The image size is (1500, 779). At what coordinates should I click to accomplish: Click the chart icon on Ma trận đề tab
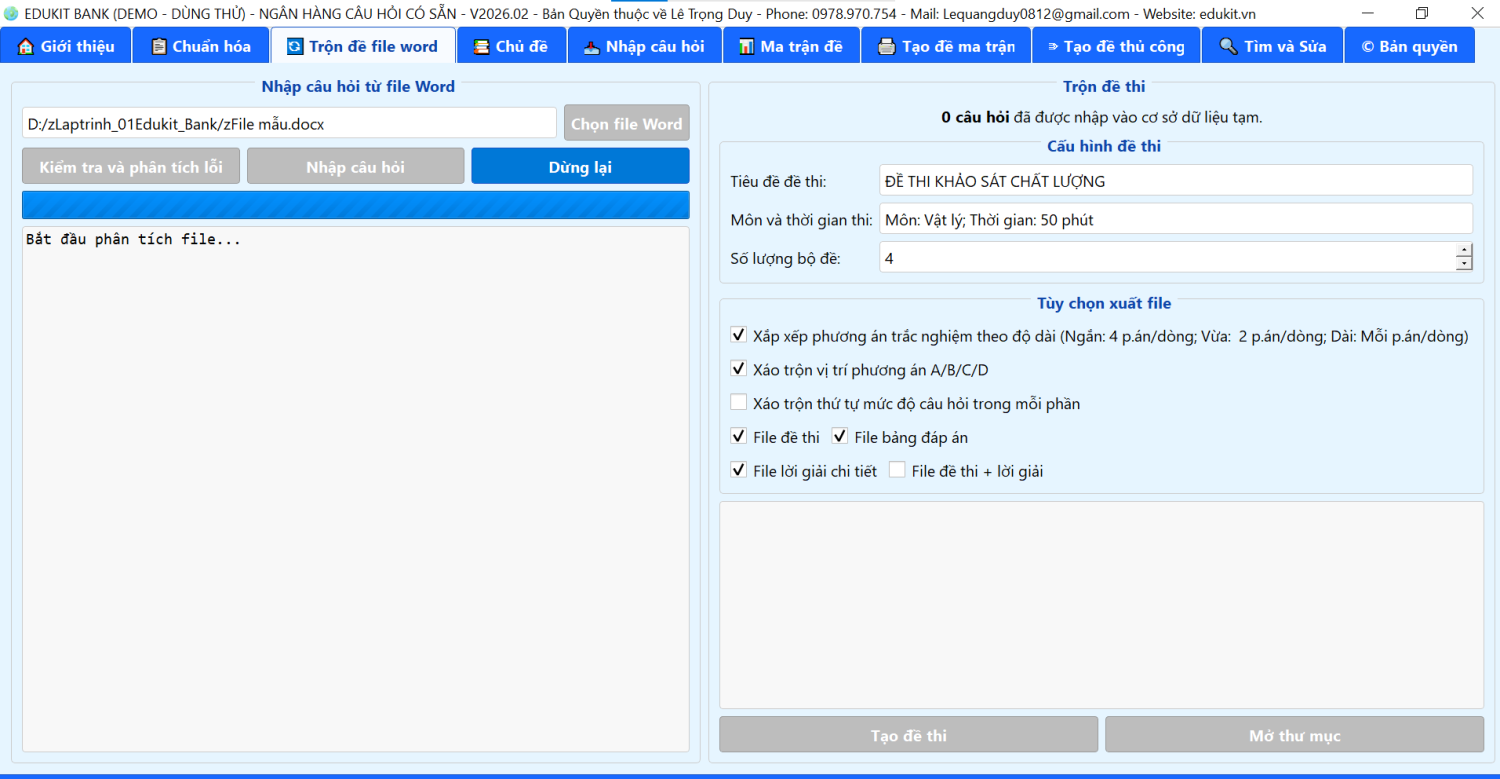[x=746, y=47]
